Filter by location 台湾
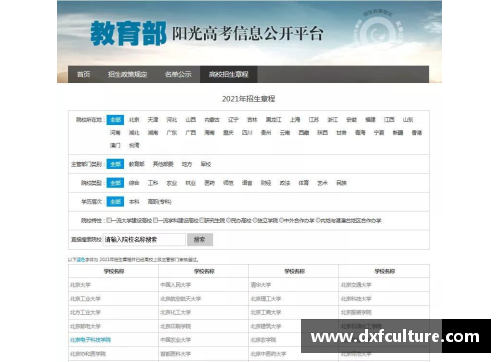 [x=134, y=145]
